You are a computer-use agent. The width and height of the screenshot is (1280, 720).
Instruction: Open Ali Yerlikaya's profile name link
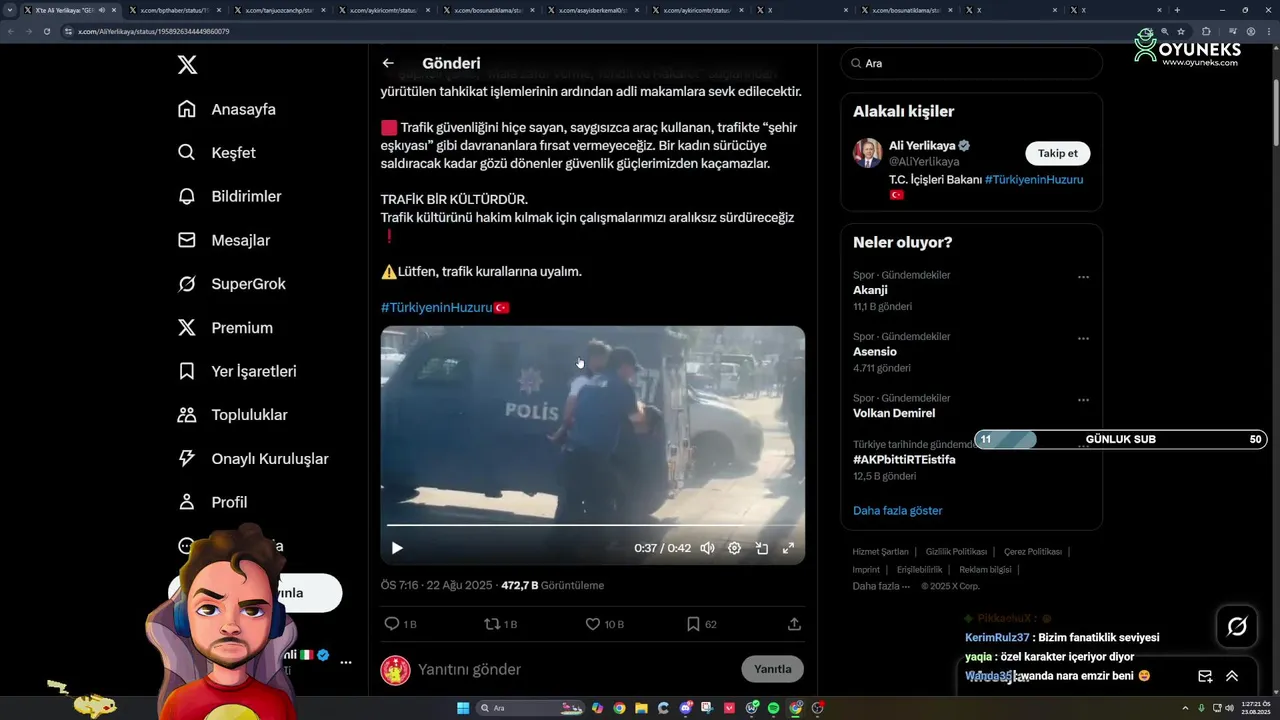click(922, 145)
